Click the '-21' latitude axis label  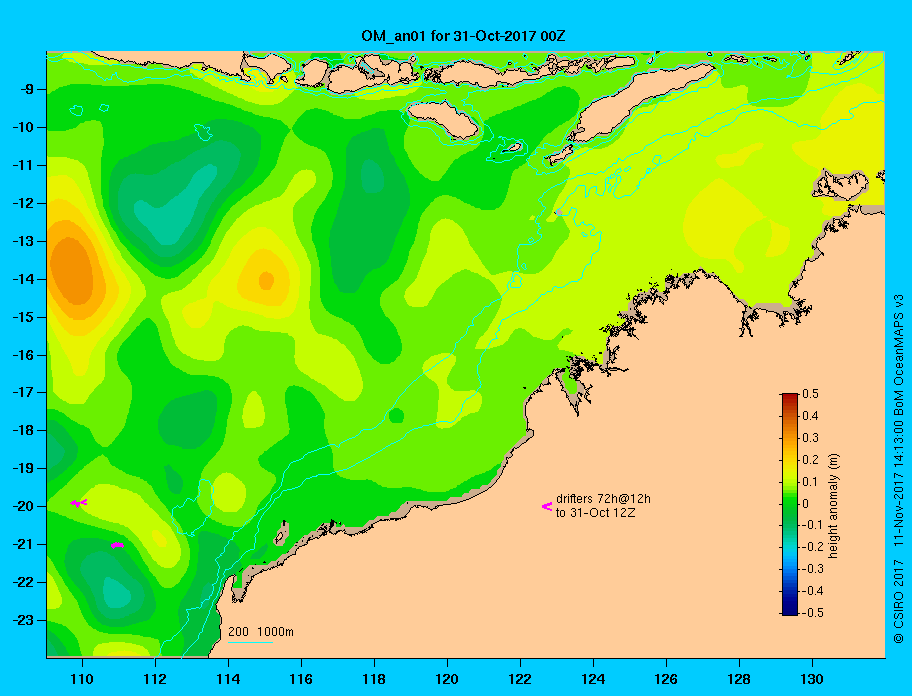[24, 545]
